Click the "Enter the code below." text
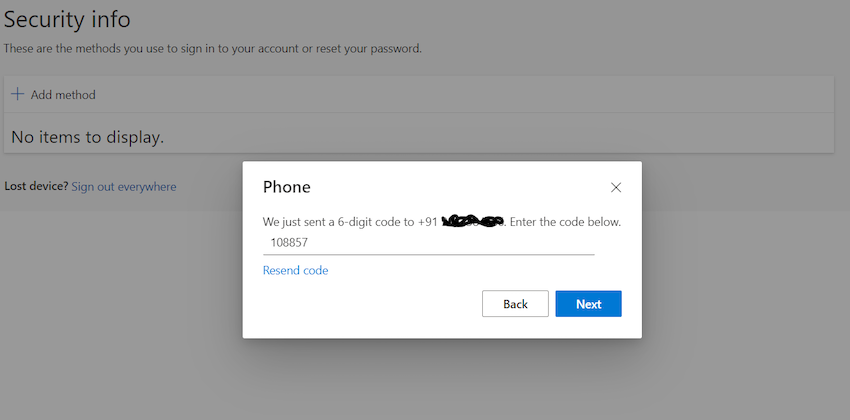The width and height of the screenshot is (850, 420). click(565, 221)
